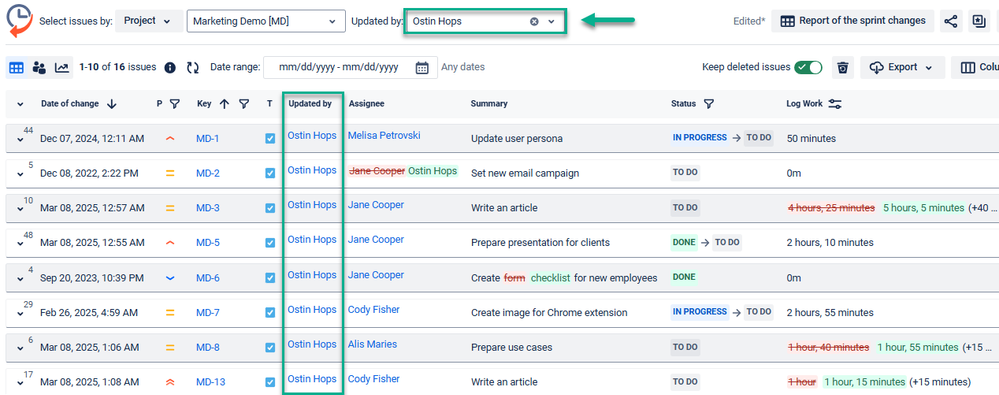The height and width of the screenshot is (395, 999).
Task: Open issue MD-3 link
Action: (x=208, y=208)
